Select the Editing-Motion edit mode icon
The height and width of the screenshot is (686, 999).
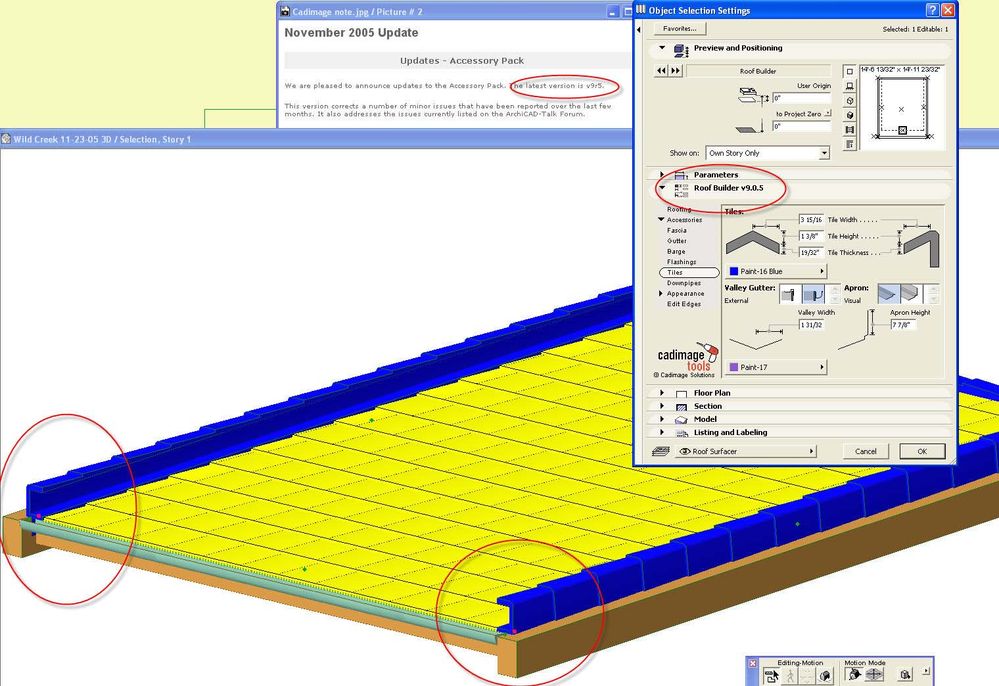click(772, 675)
